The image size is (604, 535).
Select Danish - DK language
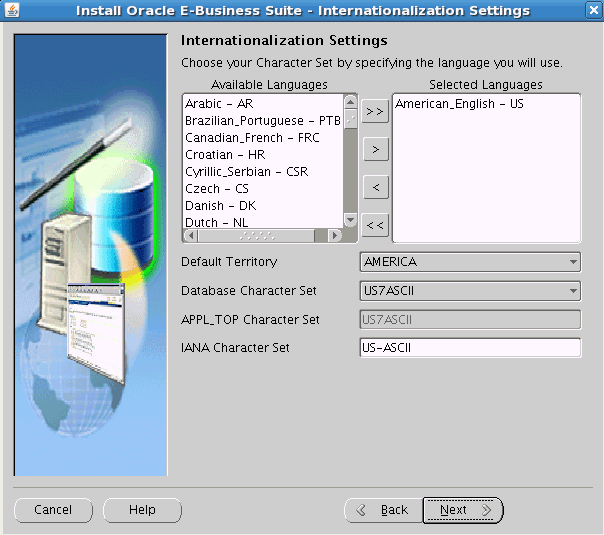(263, 205)
